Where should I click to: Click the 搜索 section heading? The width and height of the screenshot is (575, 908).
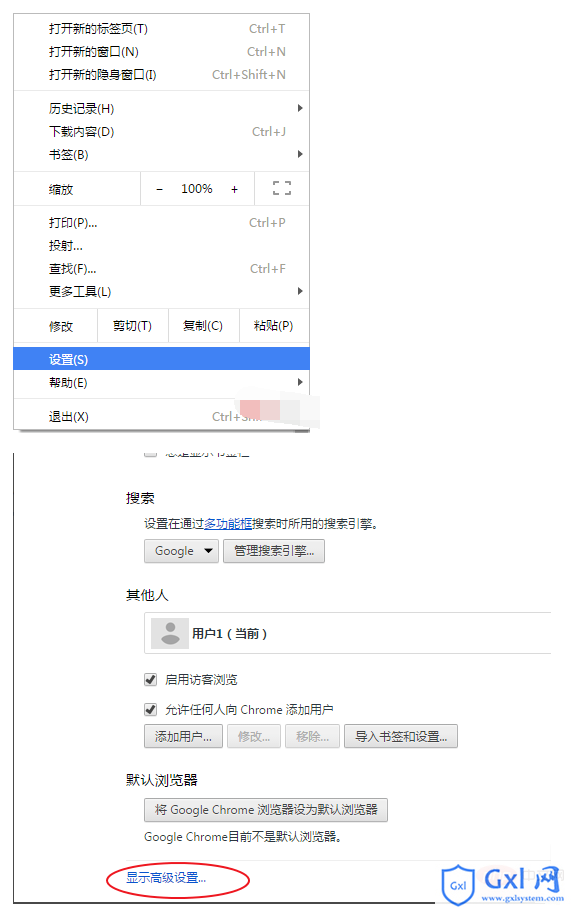[x=140, y=498]
